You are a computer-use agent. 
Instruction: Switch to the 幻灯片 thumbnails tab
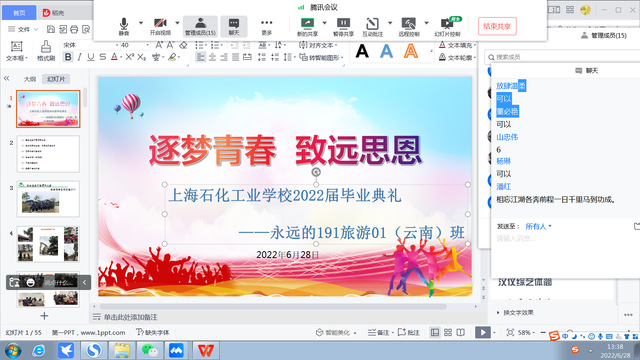pyautogui.click(x=56, y=79)
